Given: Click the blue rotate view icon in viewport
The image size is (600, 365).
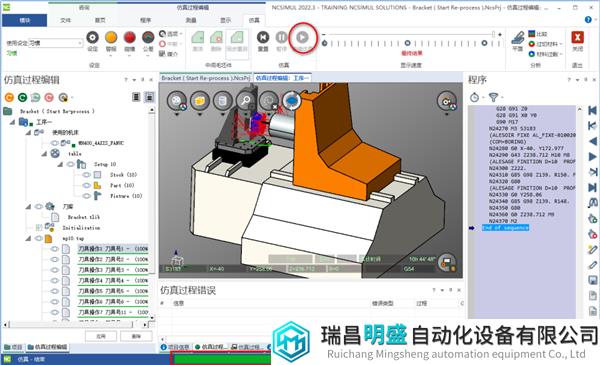Looking at the screenshot, I should point(292,101).
